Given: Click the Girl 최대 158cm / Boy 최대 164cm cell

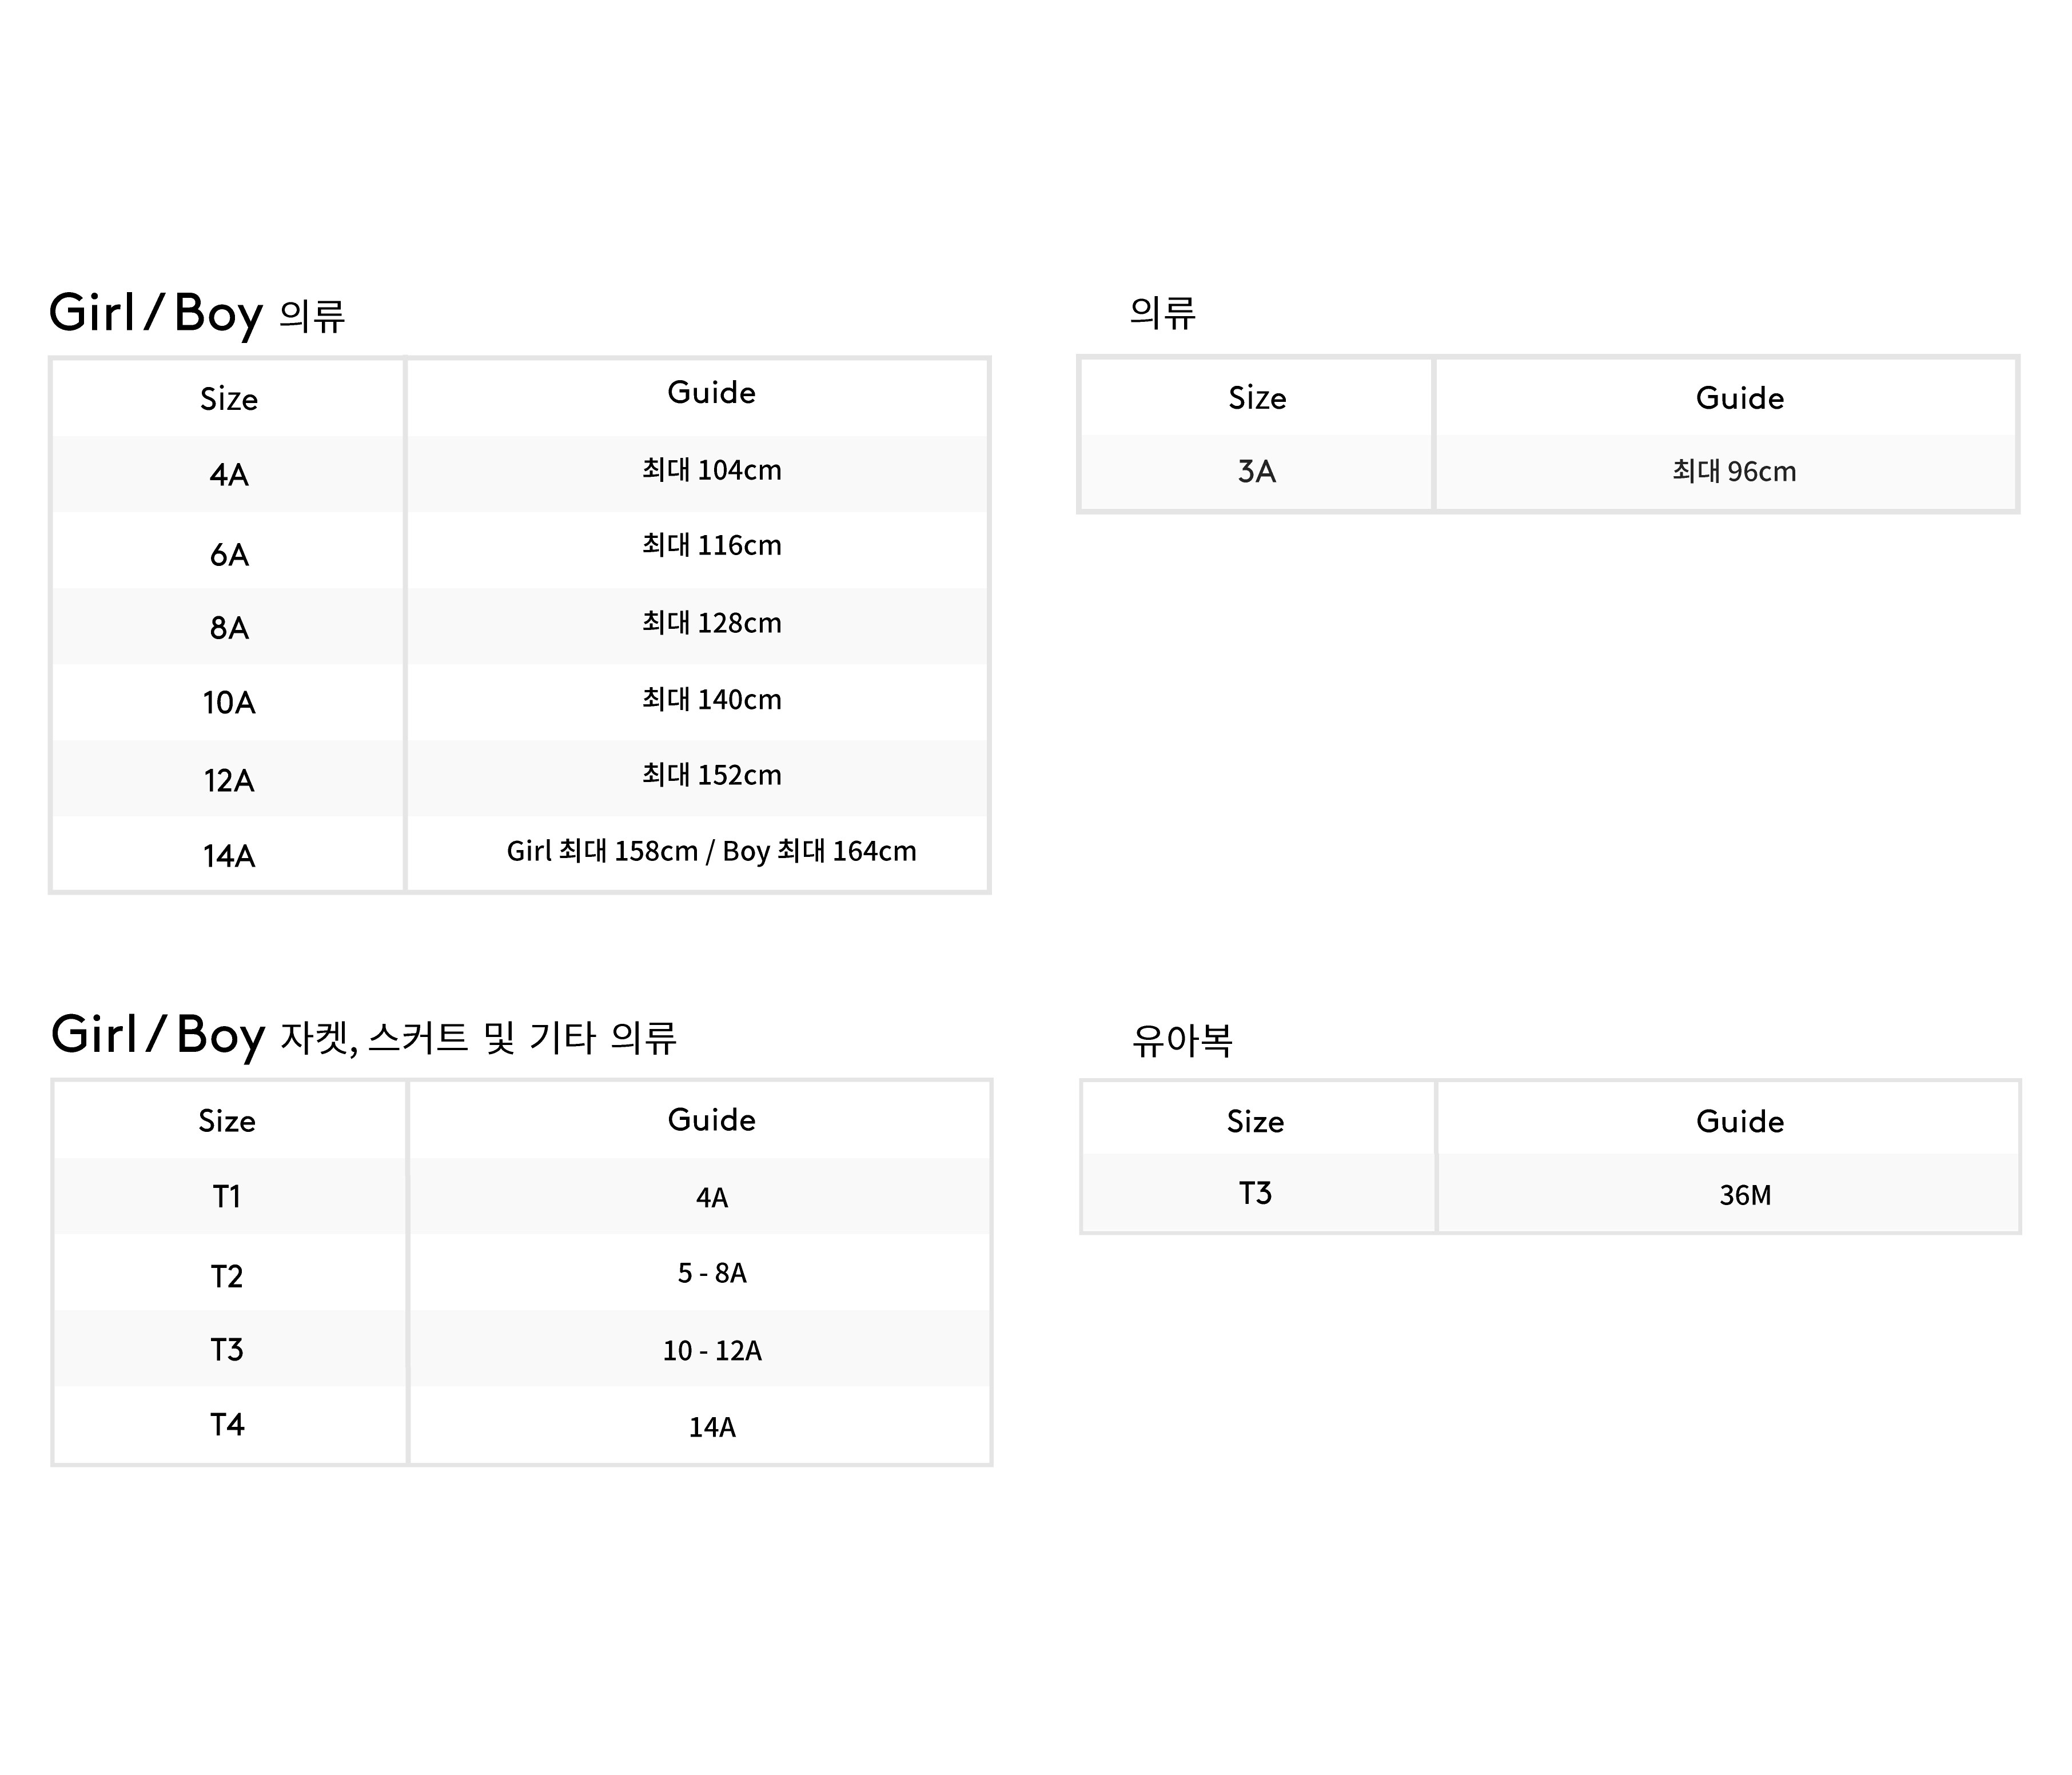Looking at the screenshot, I should pyautogui.click(x=711, y=851).
